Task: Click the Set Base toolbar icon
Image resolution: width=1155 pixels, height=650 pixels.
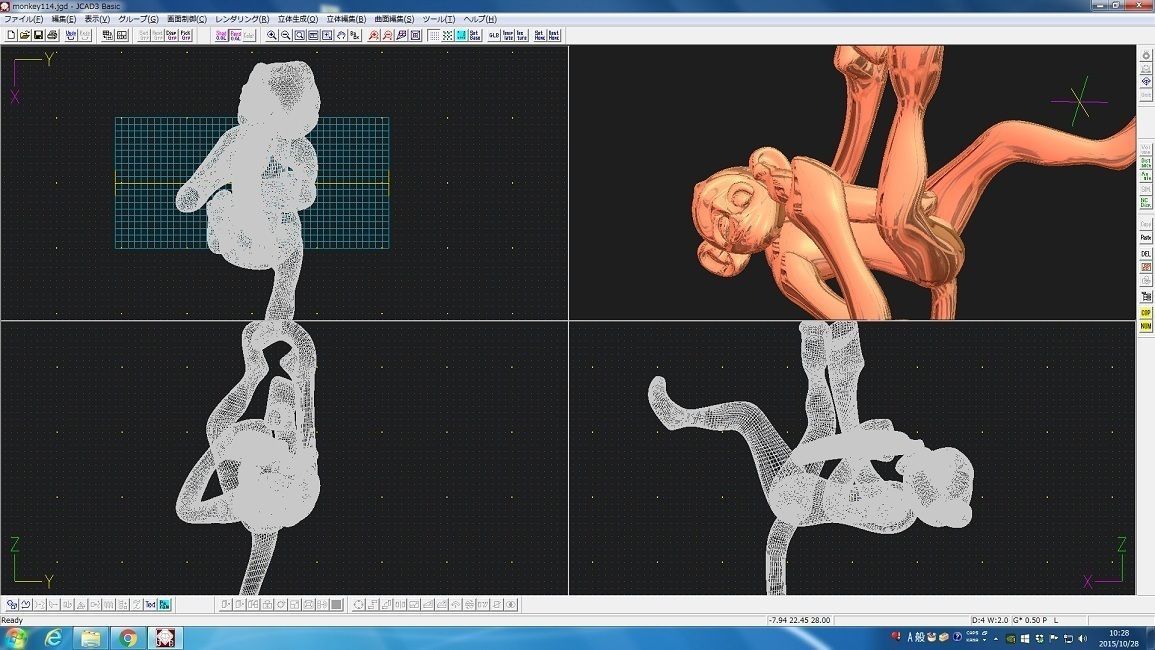Action: (475, 35)
